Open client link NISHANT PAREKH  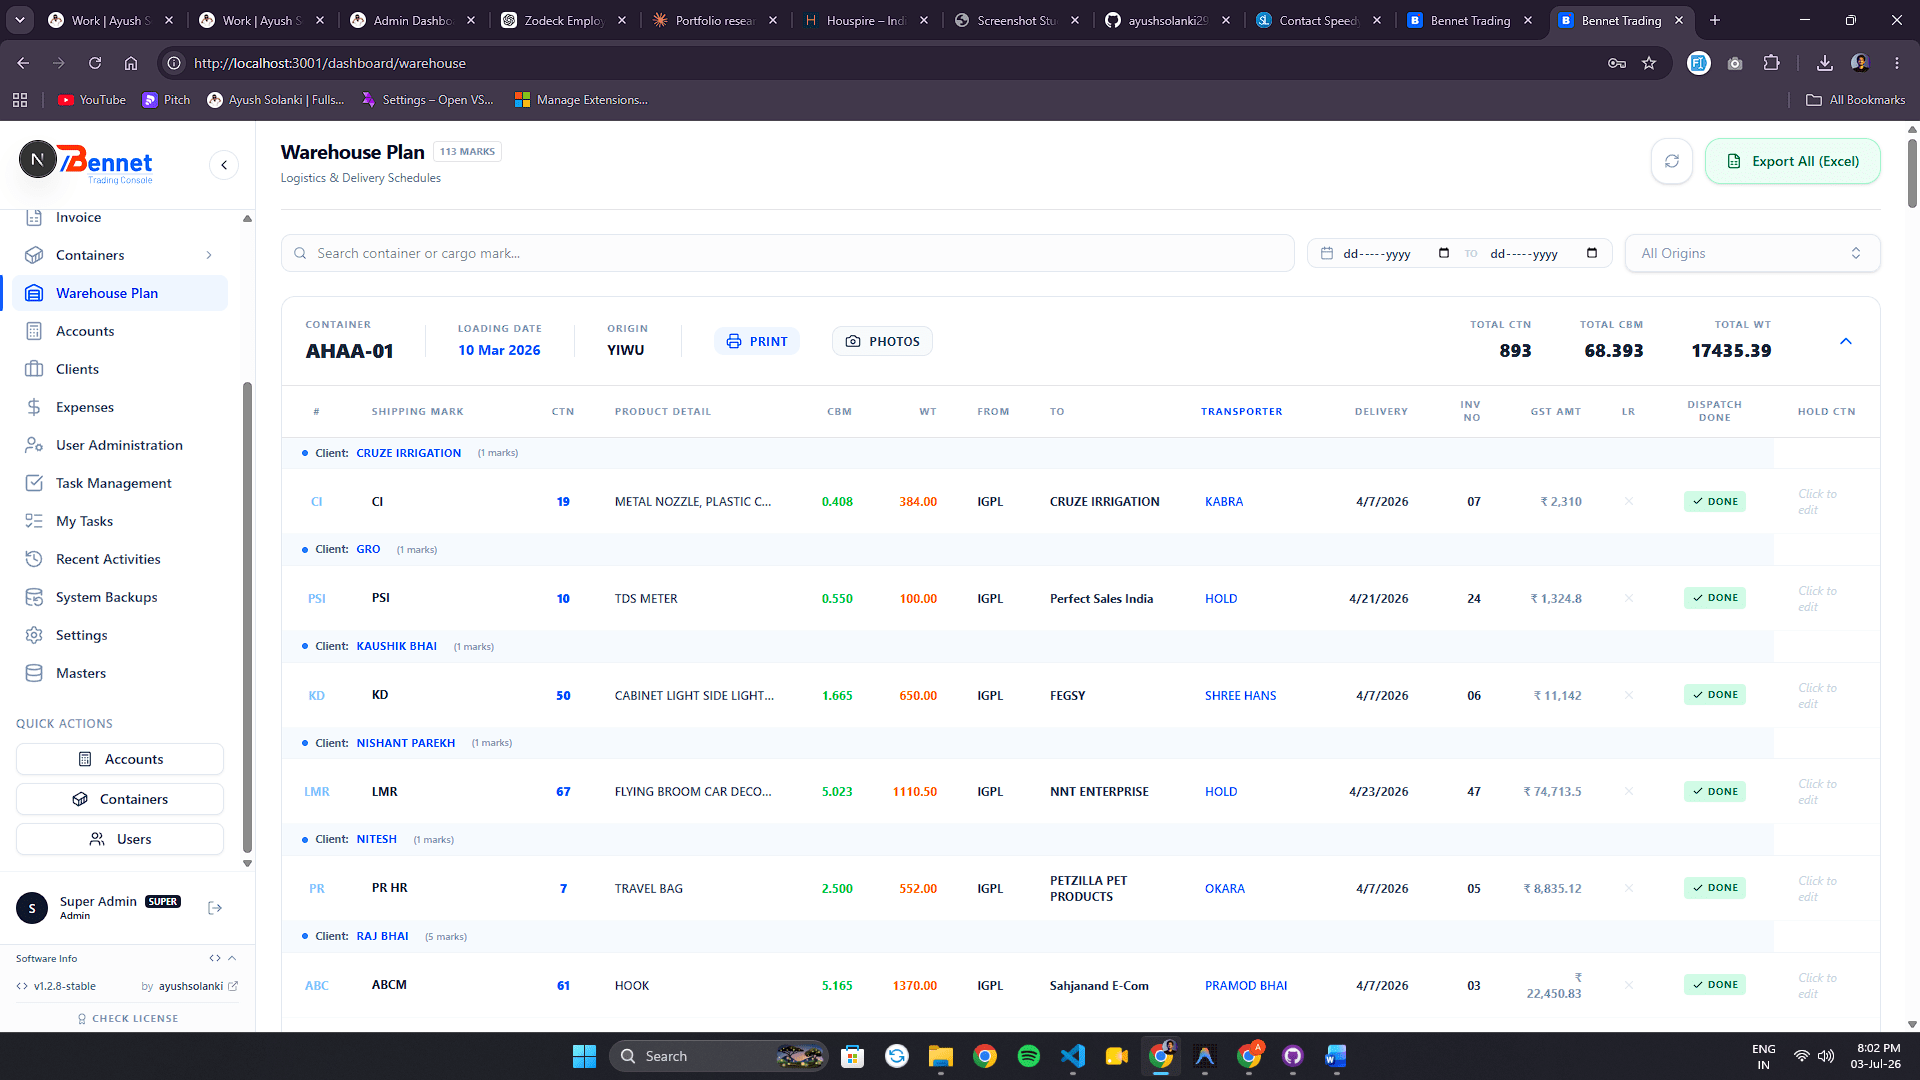coord(406,743)
